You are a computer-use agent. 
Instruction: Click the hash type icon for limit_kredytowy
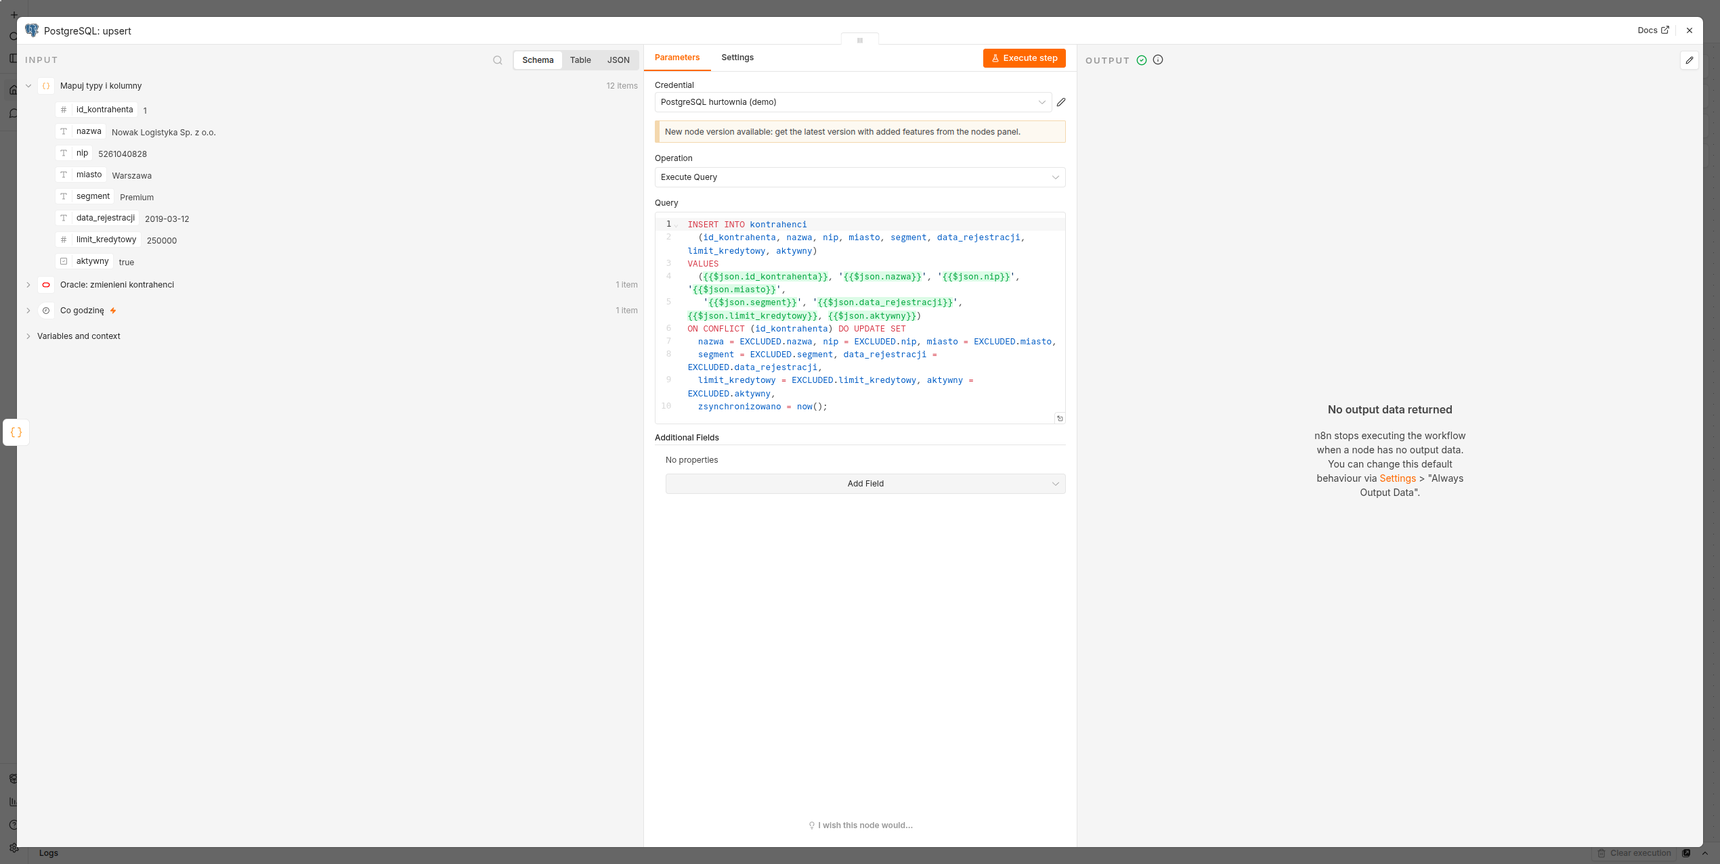64,240
